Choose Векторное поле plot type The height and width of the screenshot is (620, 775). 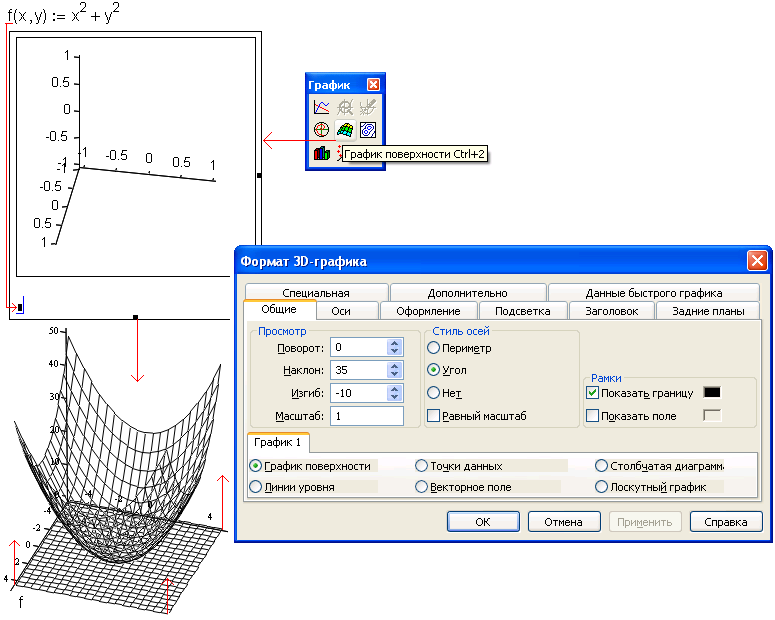point(422,487)
